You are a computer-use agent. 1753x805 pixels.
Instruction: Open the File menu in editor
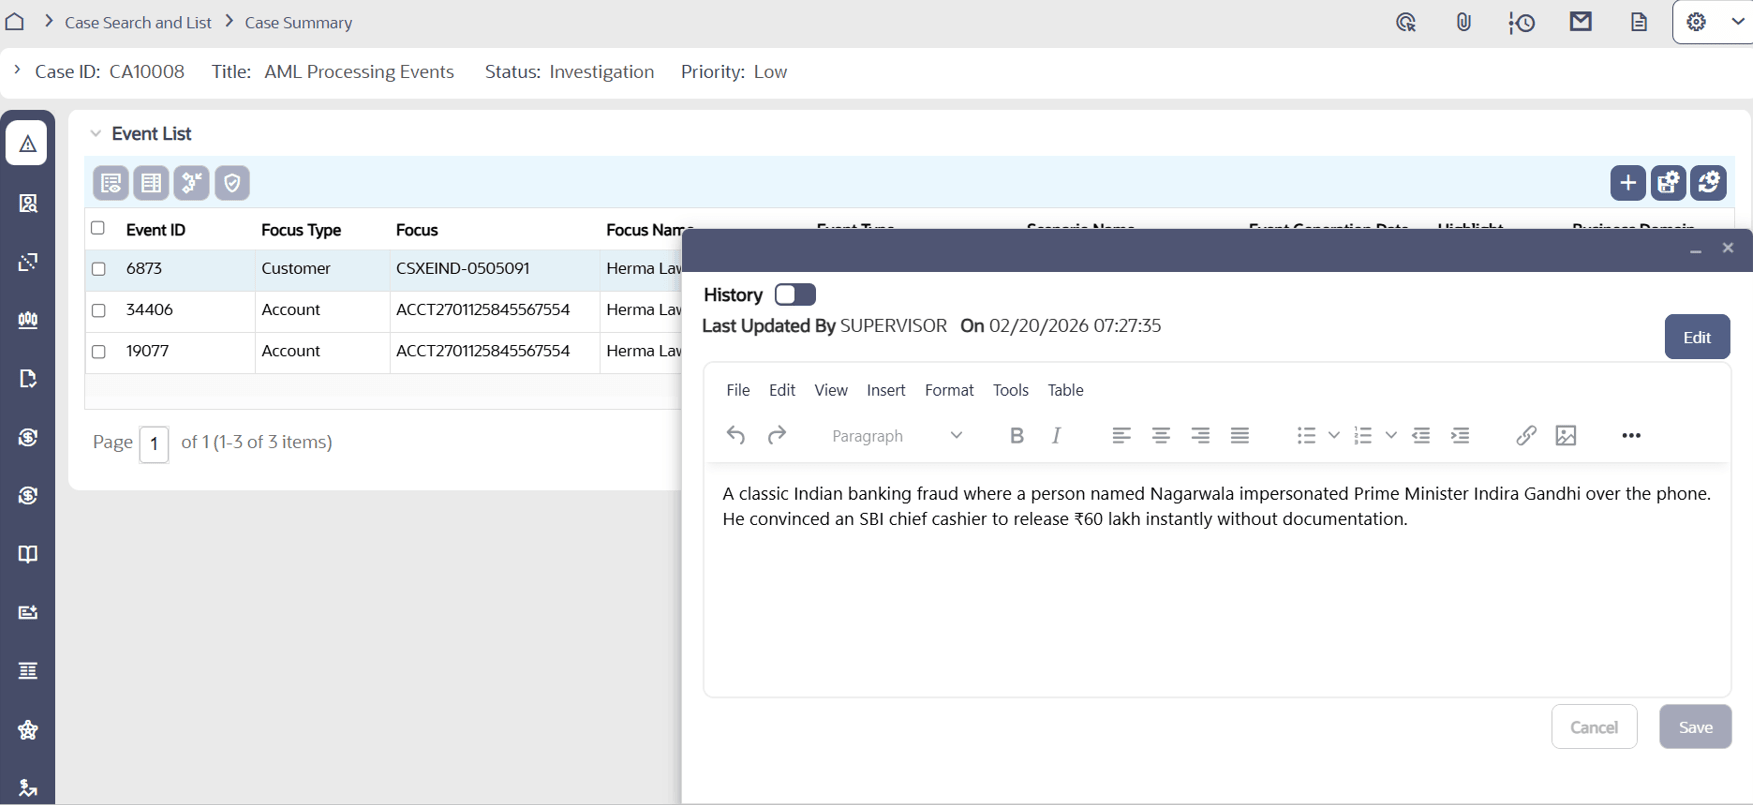pyautogui.click(x=738, y=390)
